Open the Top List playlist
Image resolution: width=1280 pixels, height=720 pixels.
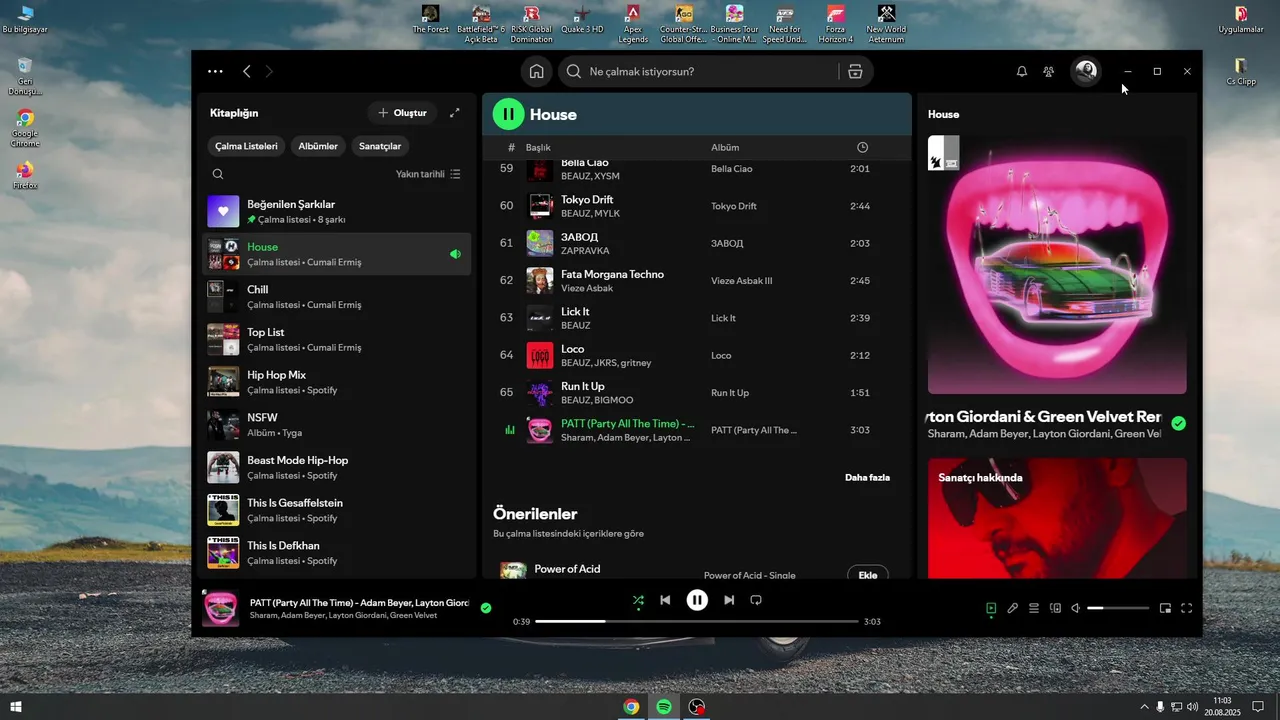(x=336, y=339)
